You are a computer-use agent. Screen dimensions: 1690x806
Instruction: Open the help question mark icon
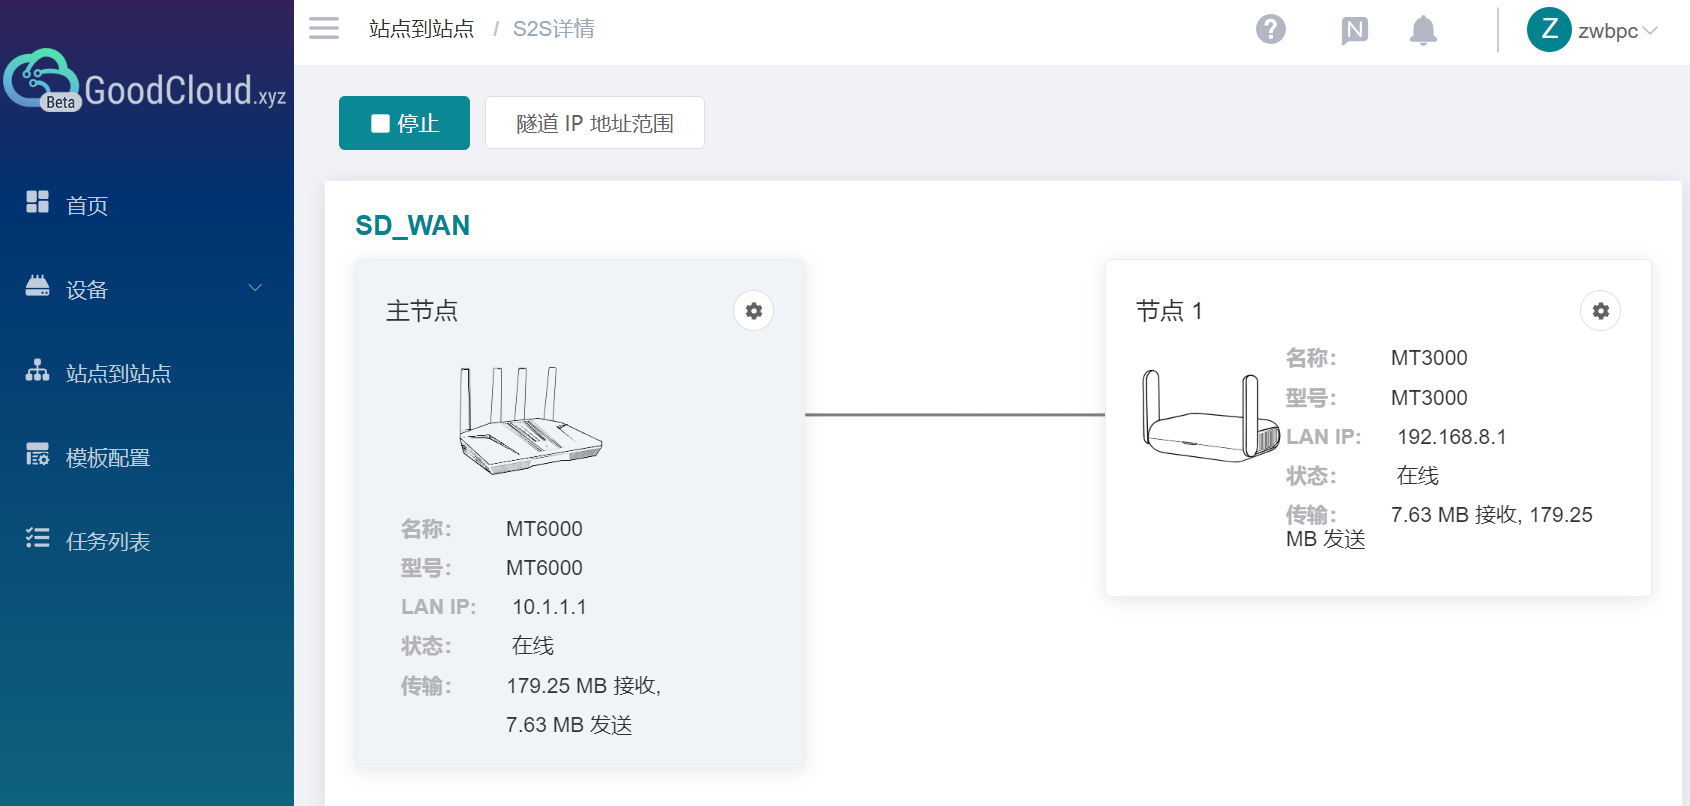pos(1270,29)
